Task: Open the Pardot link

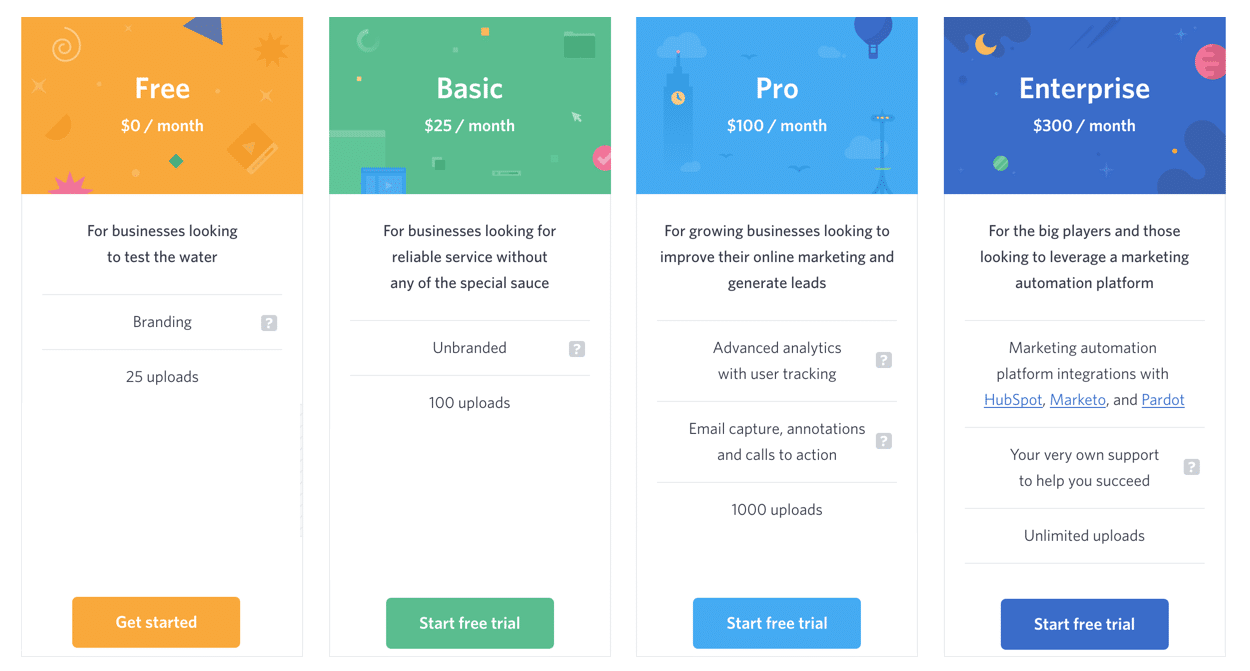Action: point(1163,399)
